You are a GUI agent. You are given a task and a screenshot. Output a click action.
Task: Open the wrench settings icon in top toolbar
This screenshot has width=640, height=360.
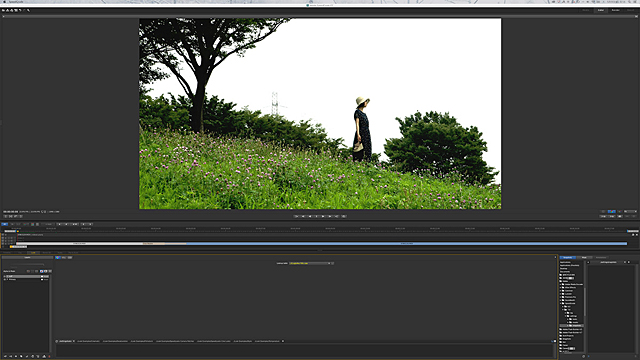[28, 10]
